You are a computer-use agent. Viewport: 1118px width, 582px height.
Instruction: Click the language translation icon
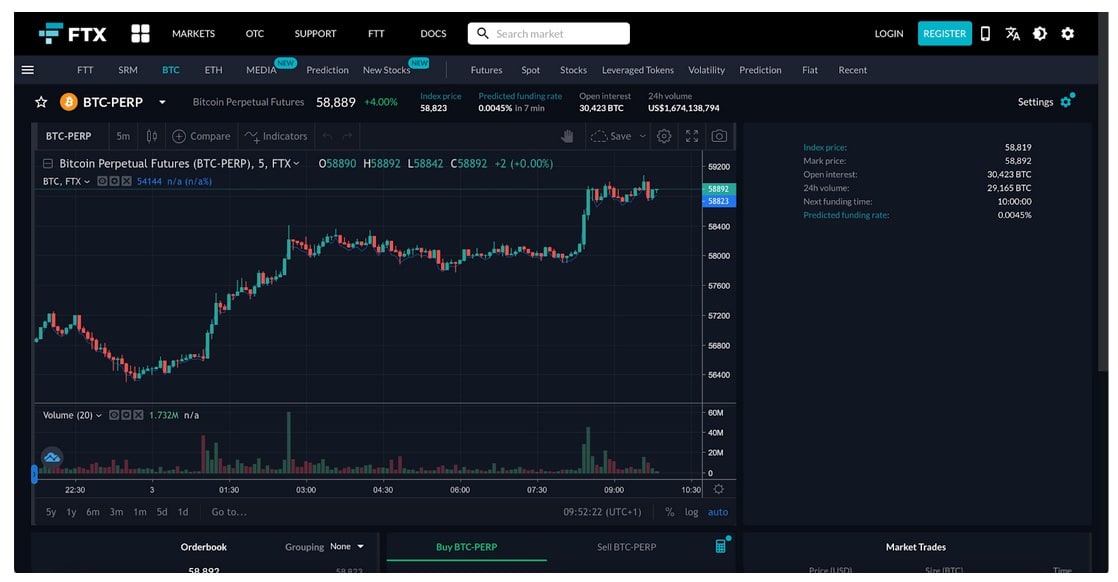[1013, 34]
